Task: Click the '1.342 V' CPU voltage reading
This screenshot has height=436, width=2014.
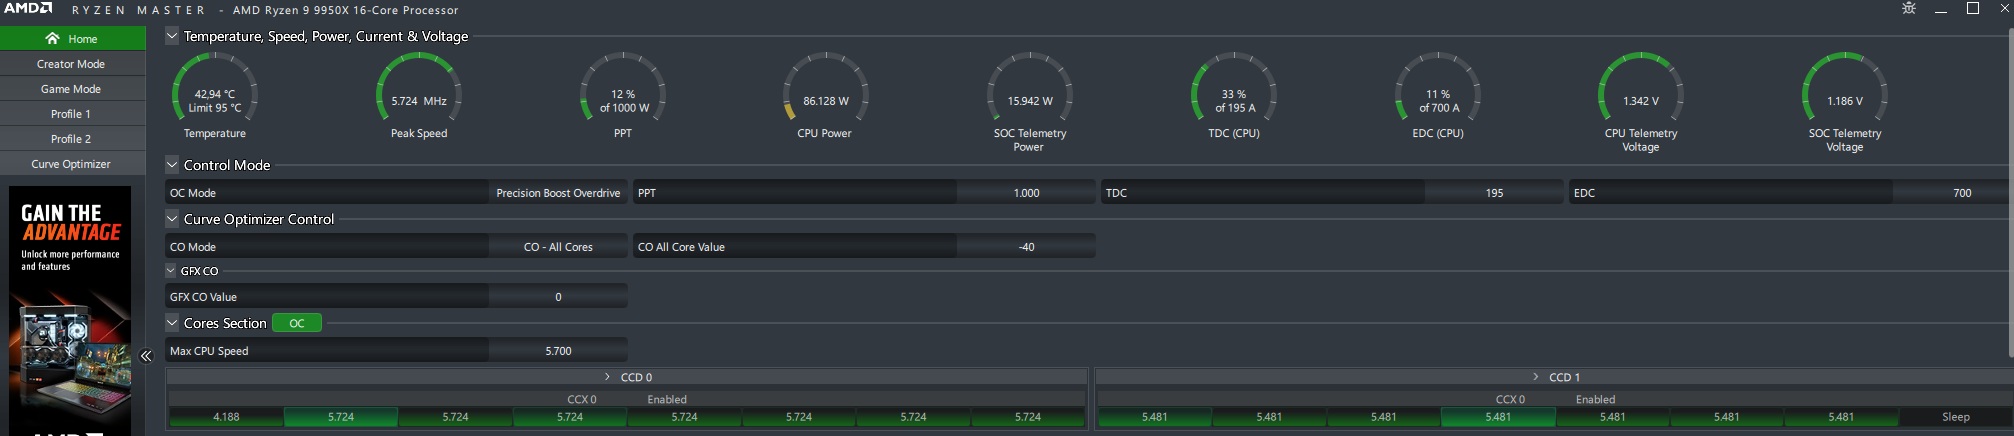Action: (1641, 101)
